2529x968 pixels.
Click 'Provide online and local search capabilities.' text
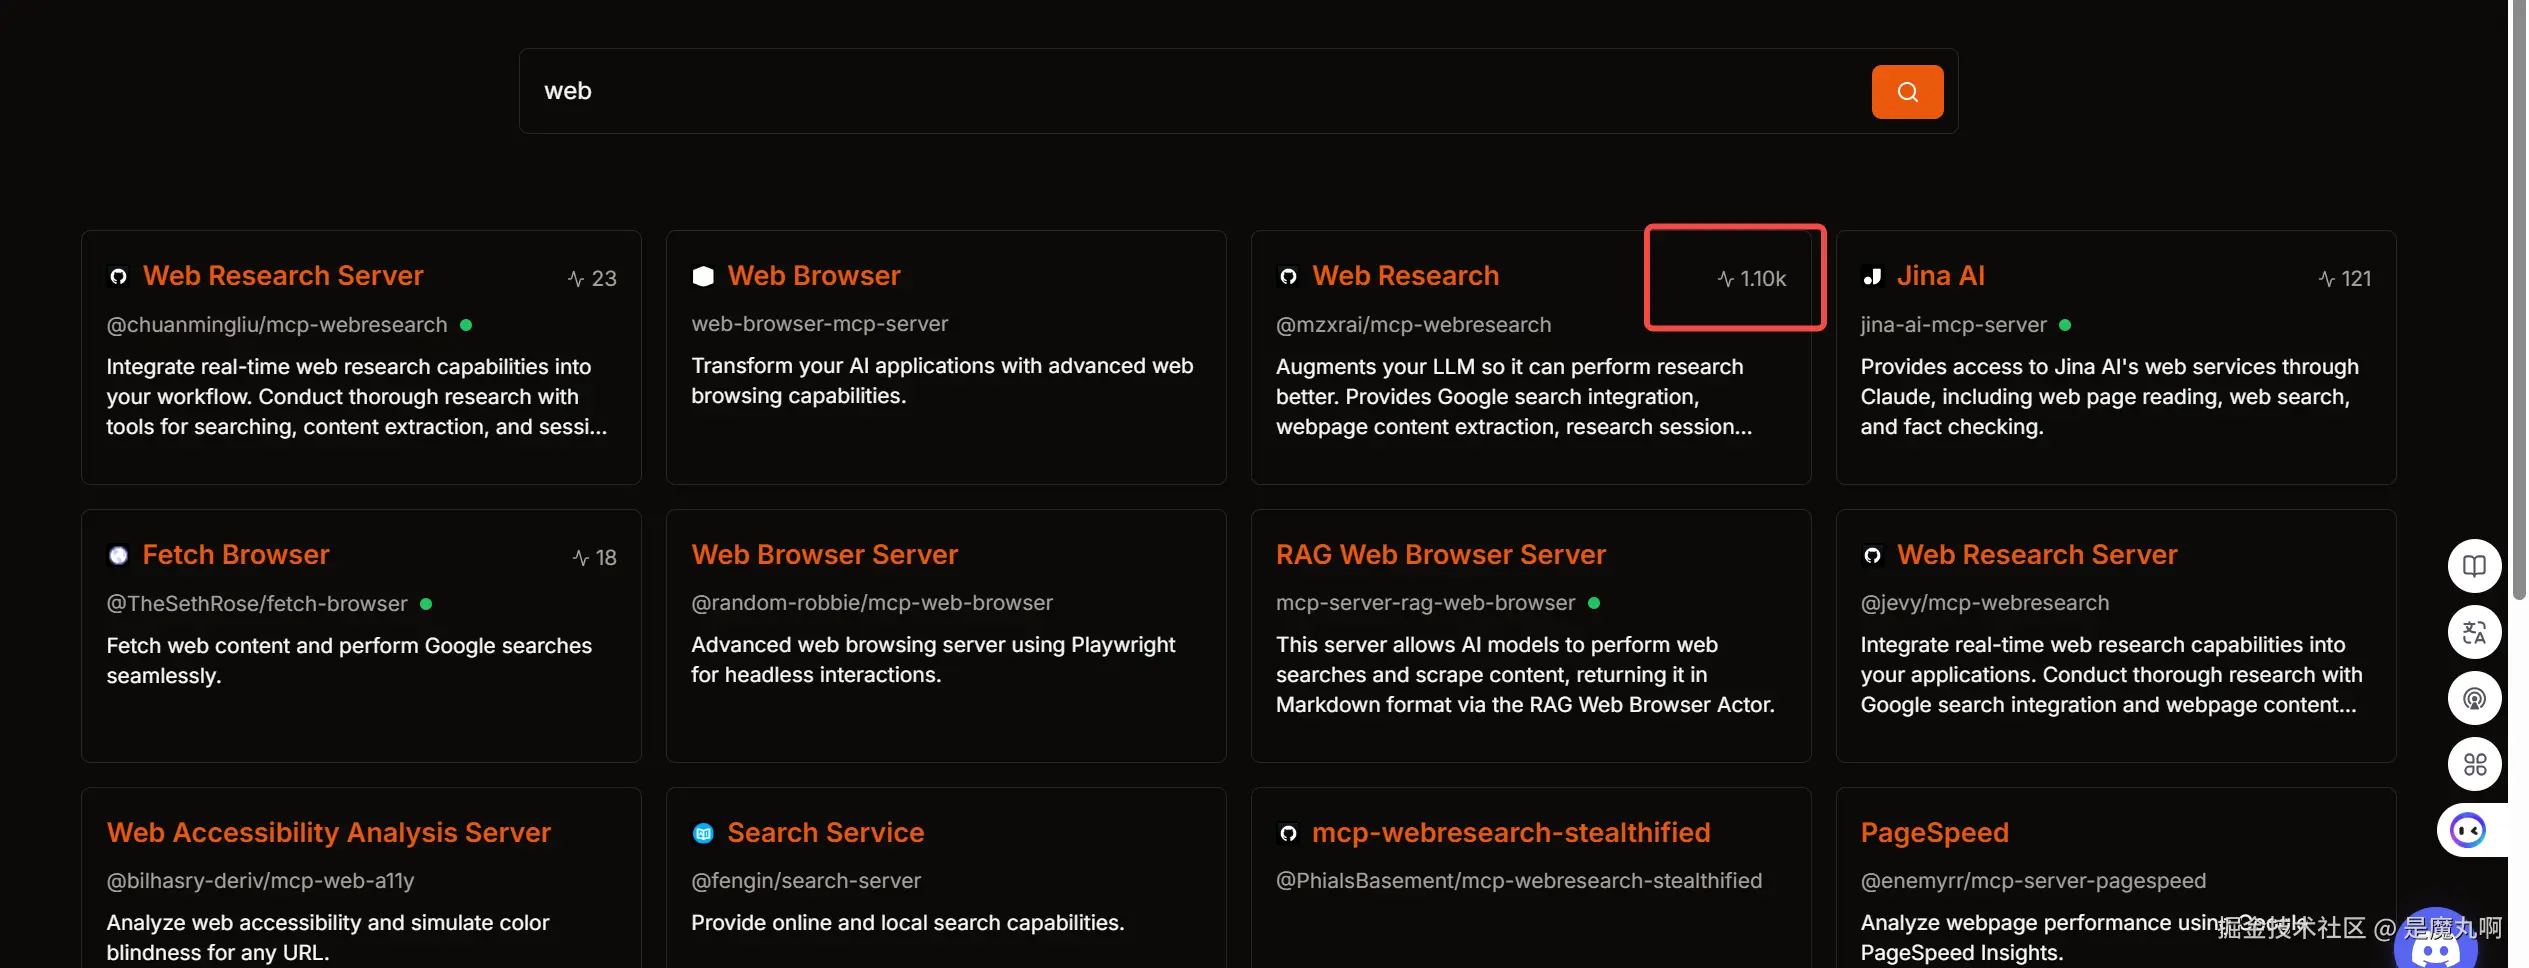pos(907,923)
